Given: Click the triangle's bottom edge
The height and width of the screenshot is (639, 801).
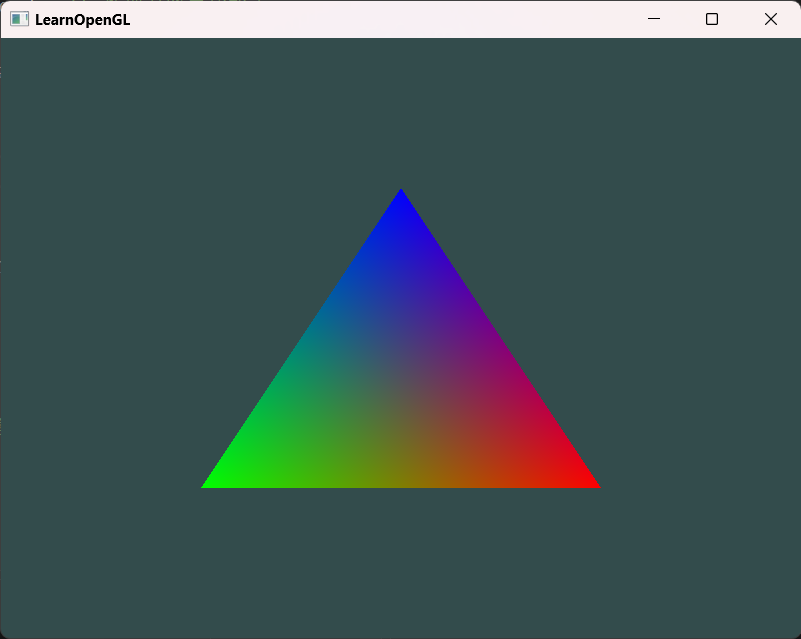Looking at the screenshot, I should coord(400,486).
